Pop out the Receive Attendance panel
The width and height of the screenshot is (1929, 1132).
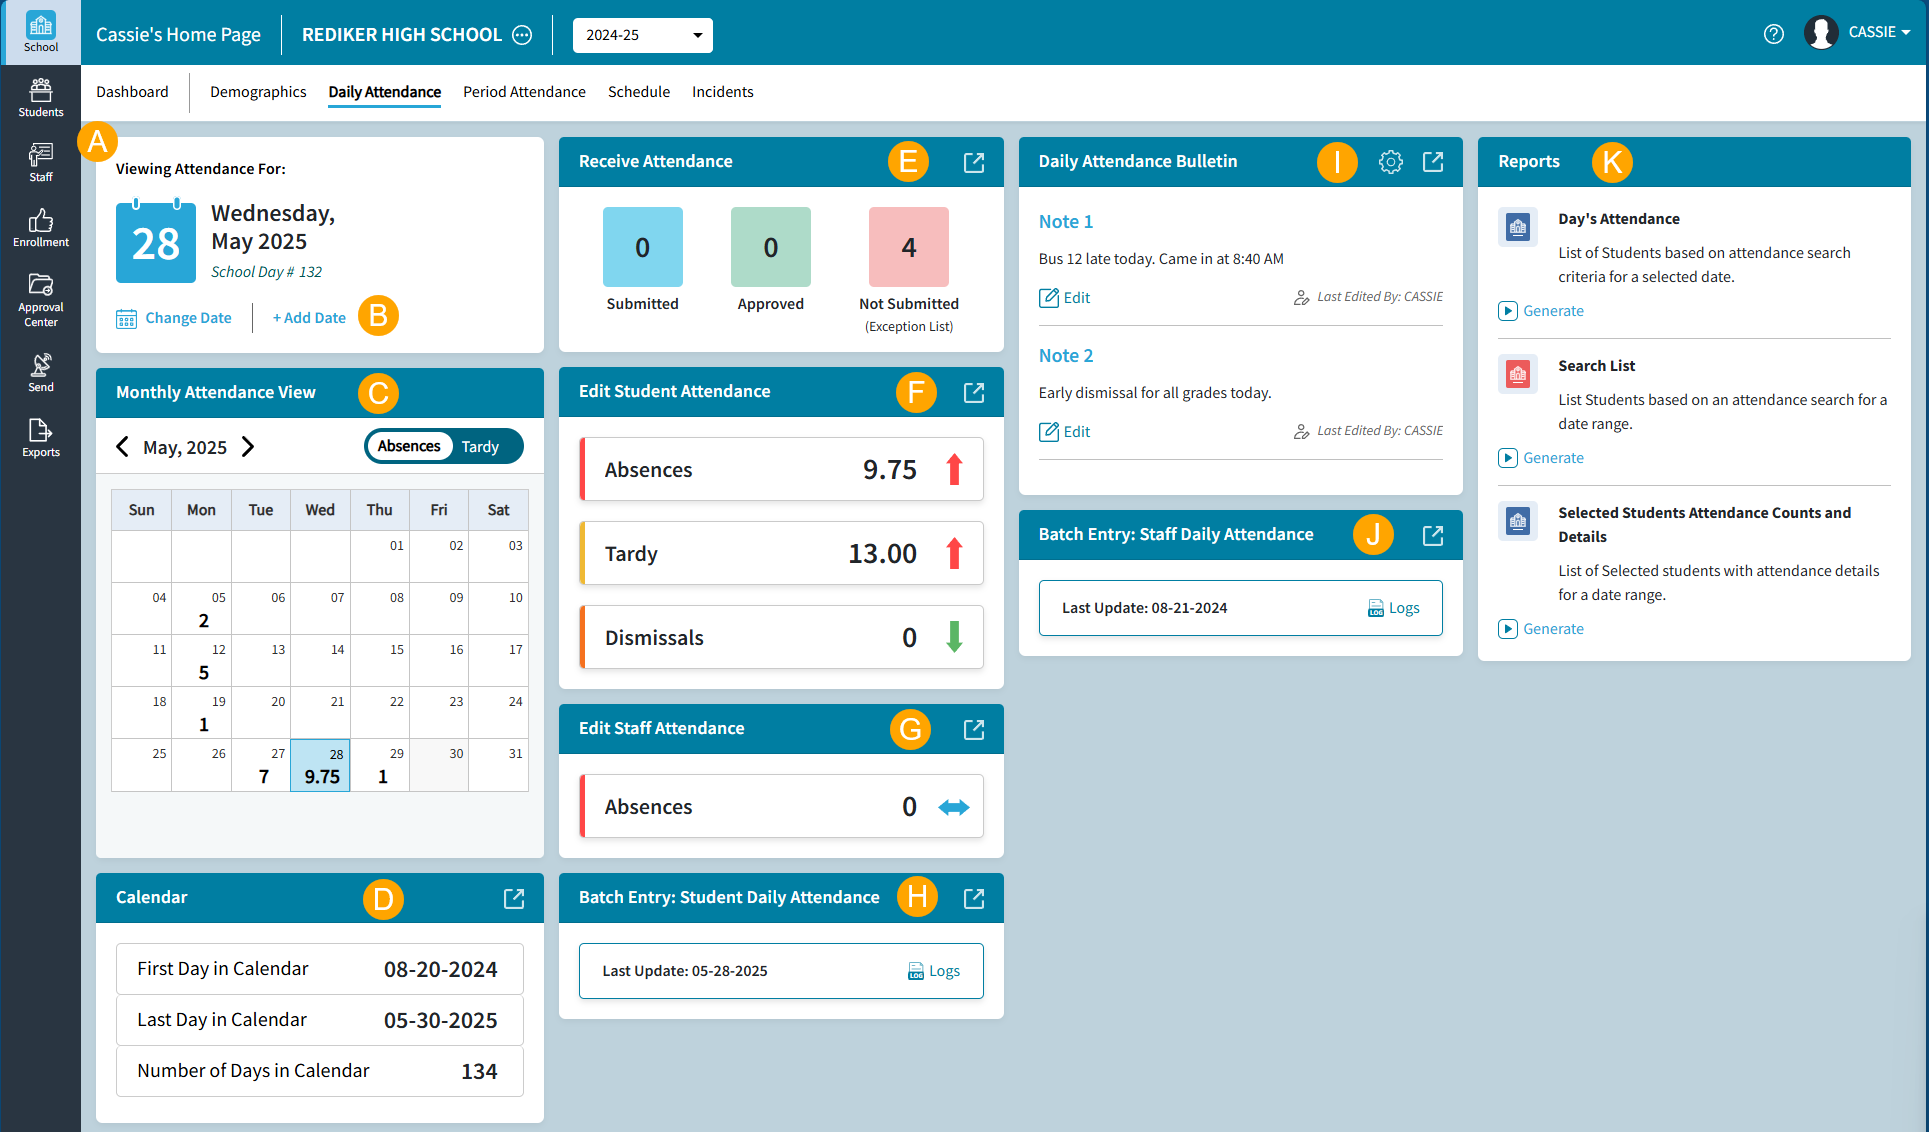973,162
